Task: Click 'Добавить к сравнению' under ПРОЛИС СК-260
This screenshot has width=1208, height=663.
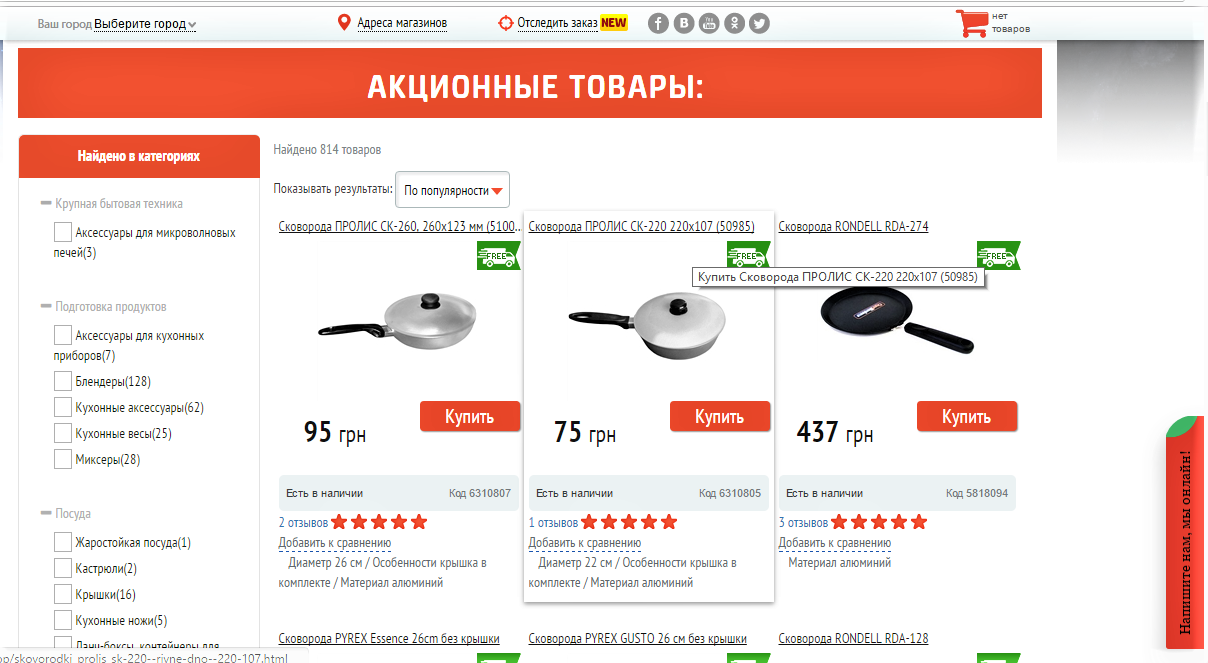Action: (x=335, y=543)
